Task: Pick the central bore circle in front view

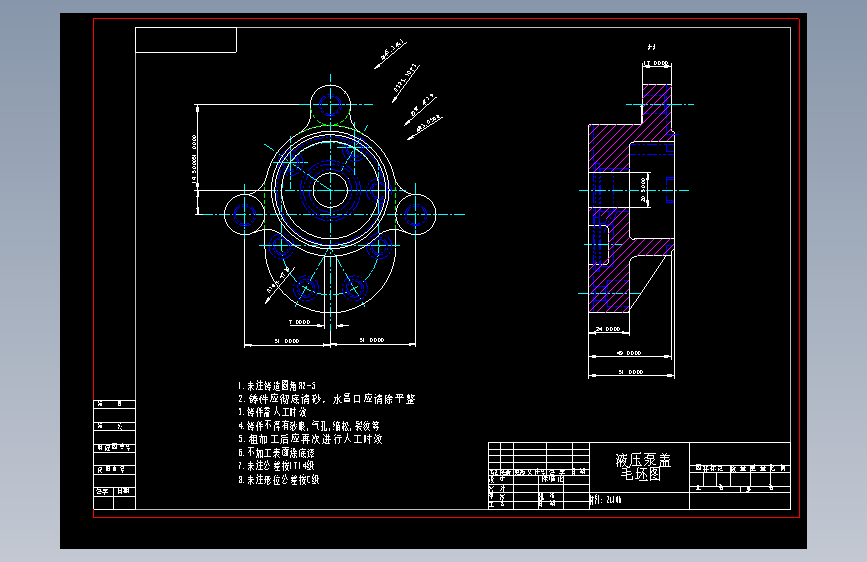Action: (x=330, y=190)
